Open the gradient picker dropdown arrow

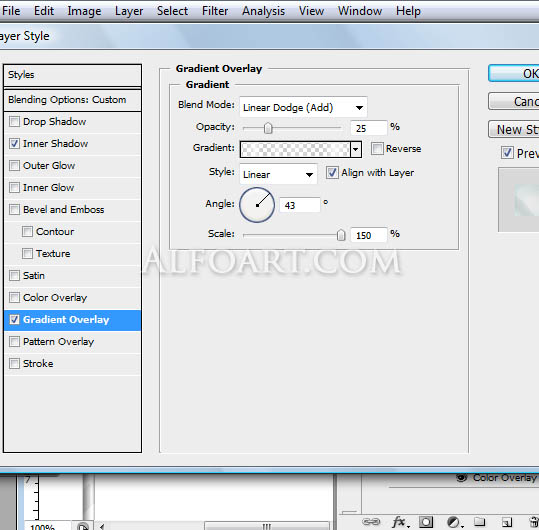click(x=356, y=150)
